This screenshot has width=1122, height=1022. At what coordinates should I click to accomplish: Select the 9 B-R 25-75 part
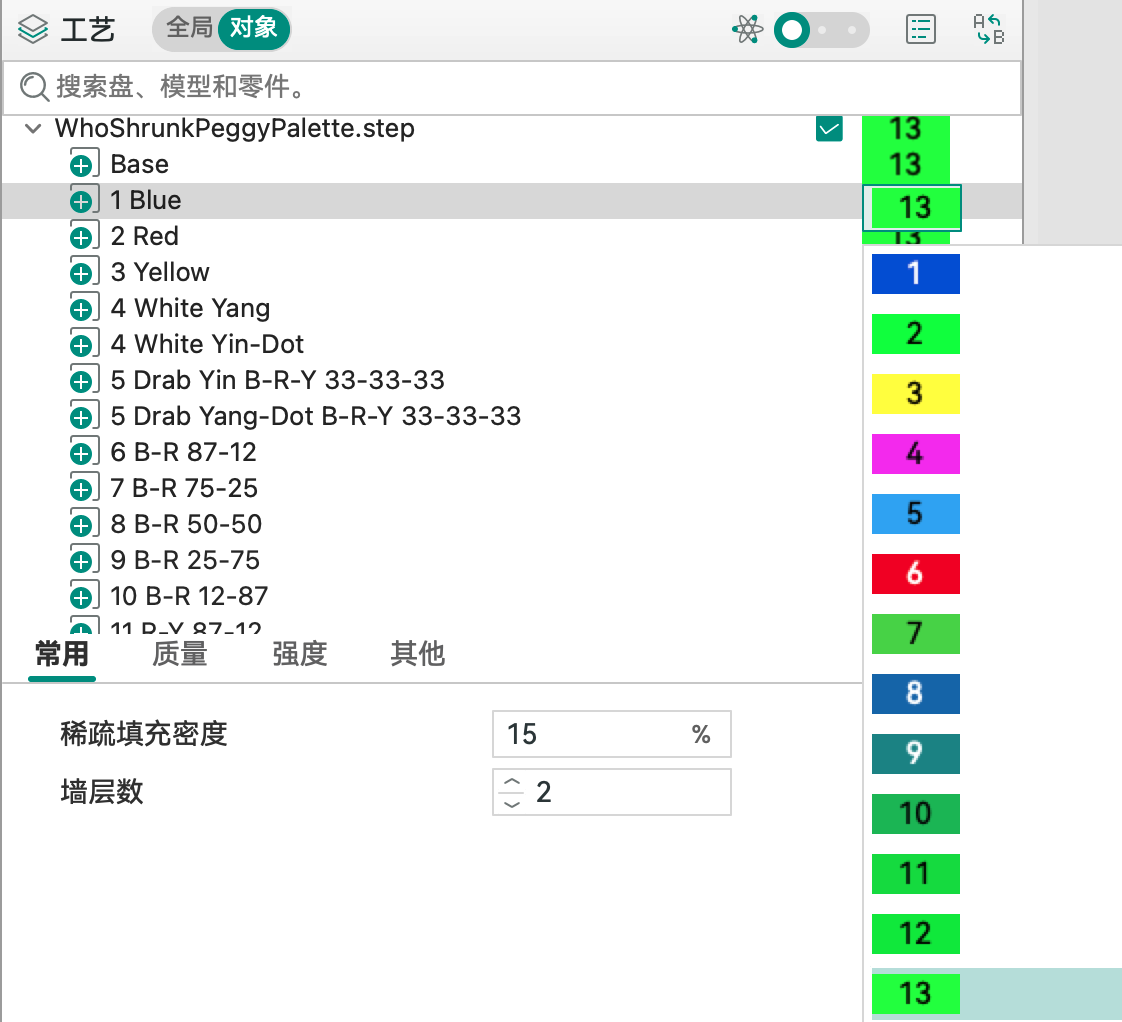(185, 560)
